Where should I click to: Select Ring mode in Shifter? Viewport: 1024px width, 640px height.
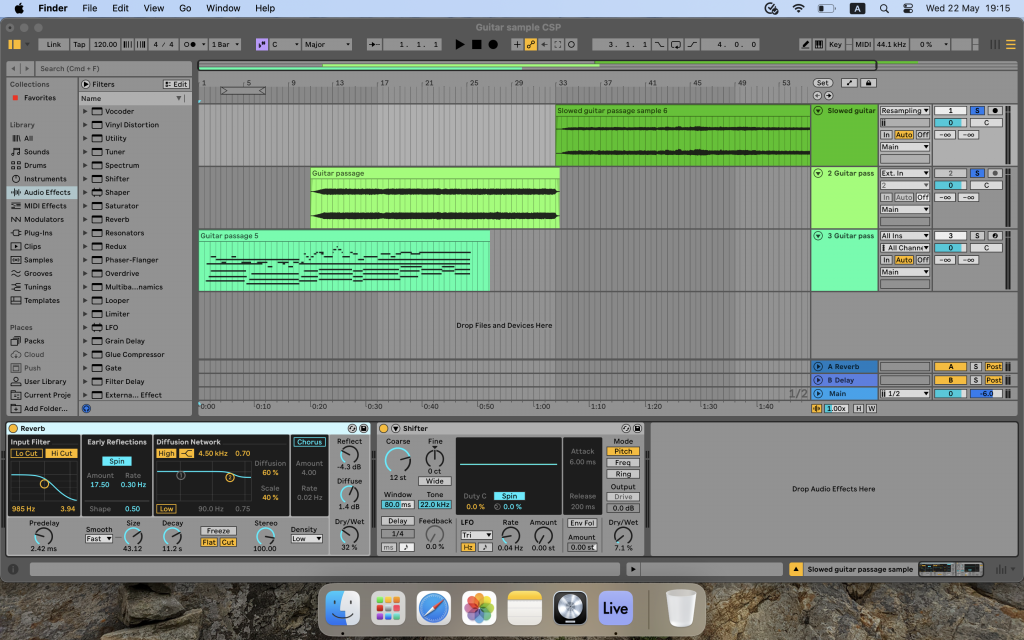point(623,474)
